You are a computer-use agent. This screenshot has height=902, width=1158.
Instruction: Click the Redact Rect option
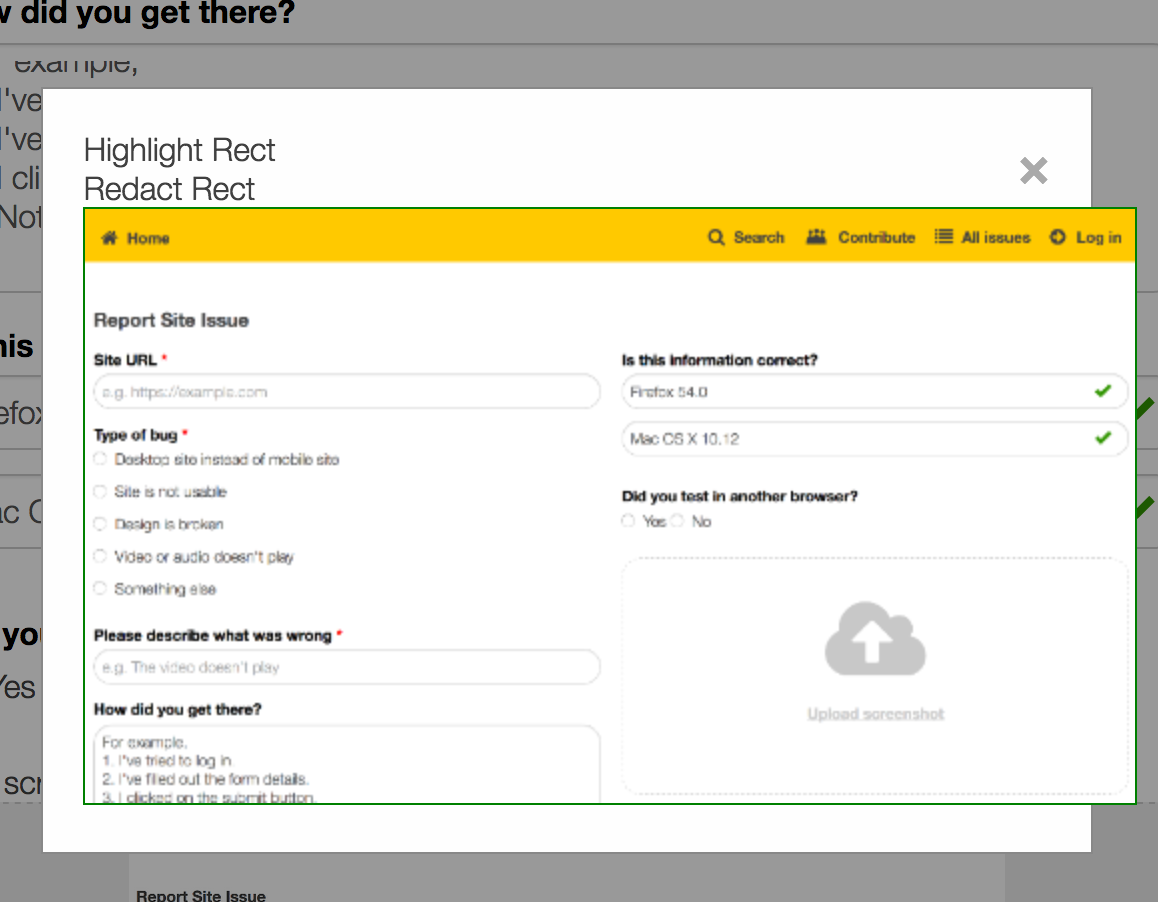pyautogui.click(x=170, y=189)
